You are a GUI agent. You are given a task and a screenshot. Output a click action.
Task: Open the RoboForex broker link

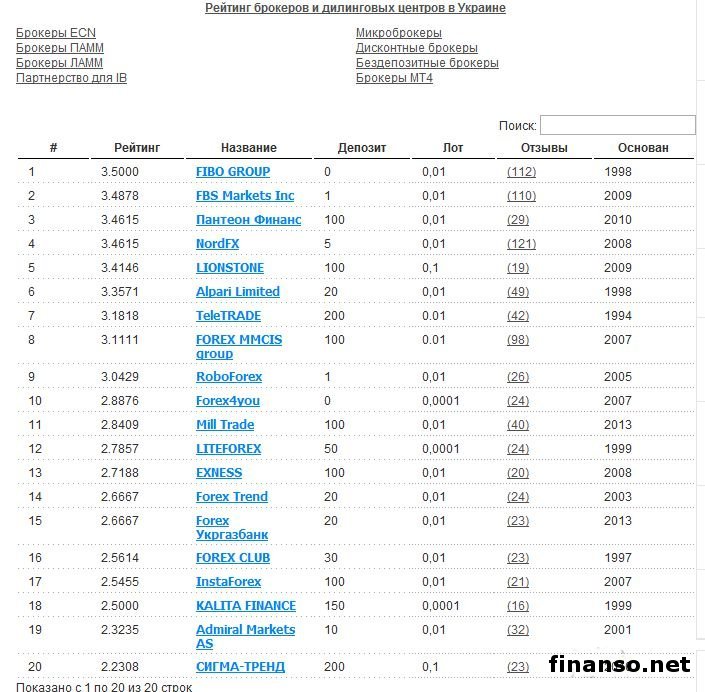point(229,377)
